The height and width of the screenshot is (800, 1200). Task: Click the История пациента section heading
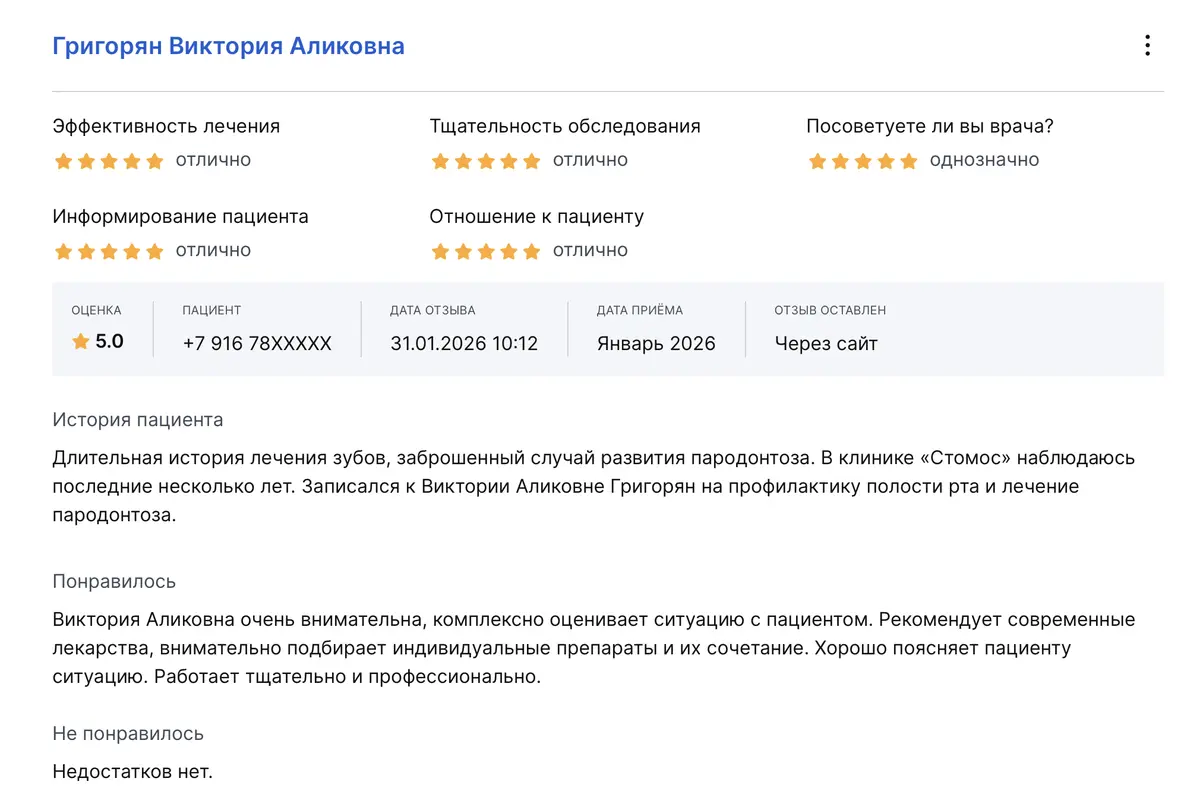click(138, 420)
